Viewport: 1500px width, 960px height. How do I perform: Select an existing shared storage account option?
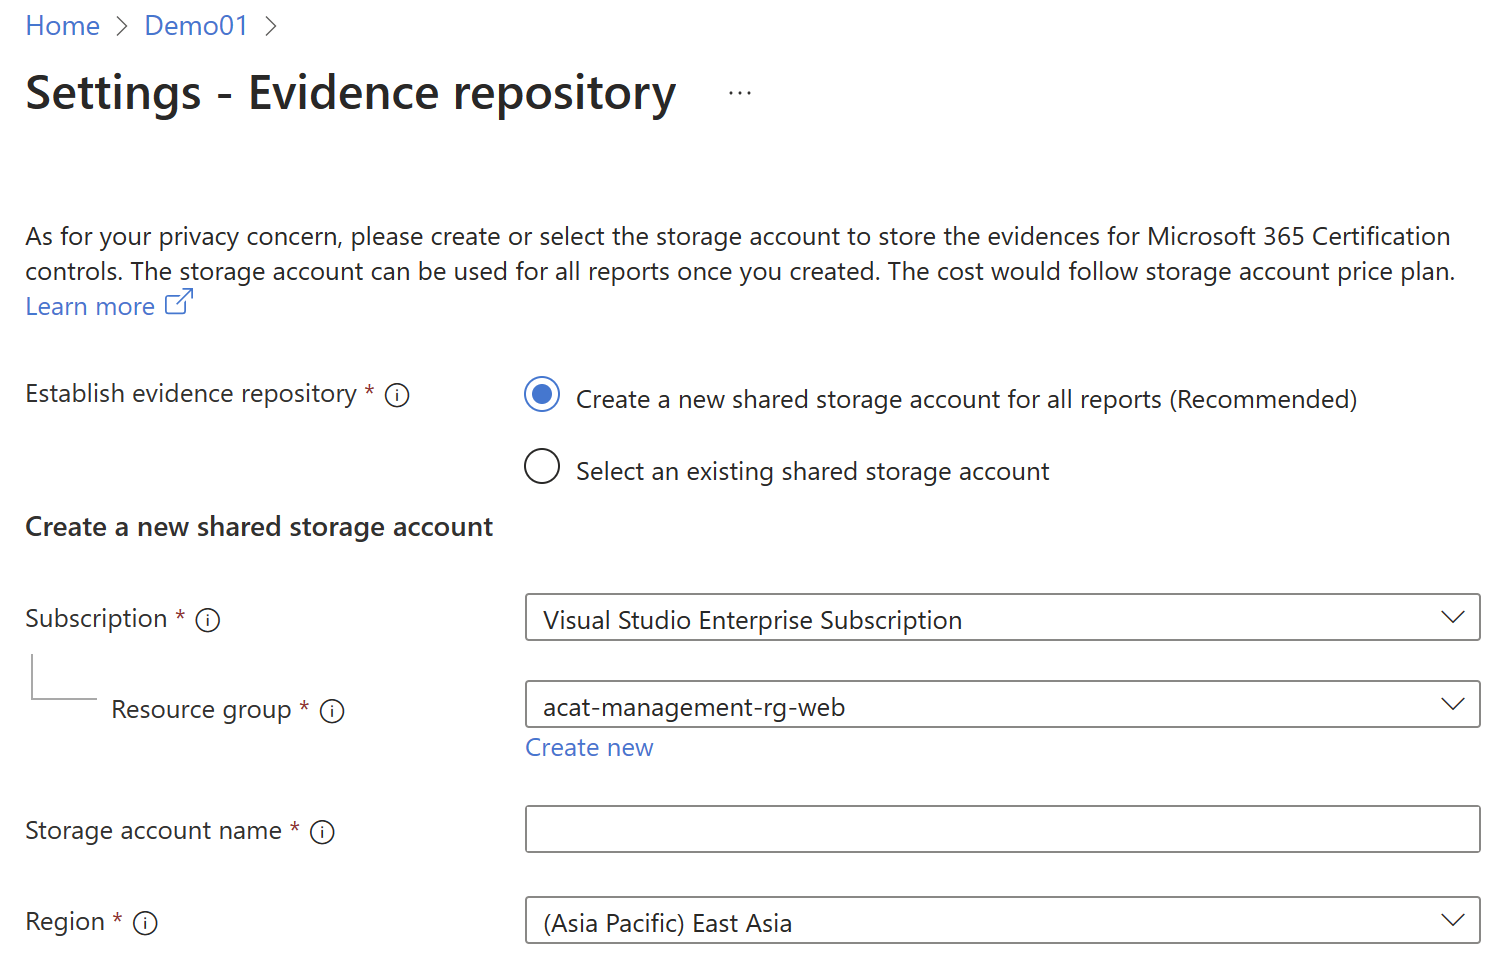542,466
